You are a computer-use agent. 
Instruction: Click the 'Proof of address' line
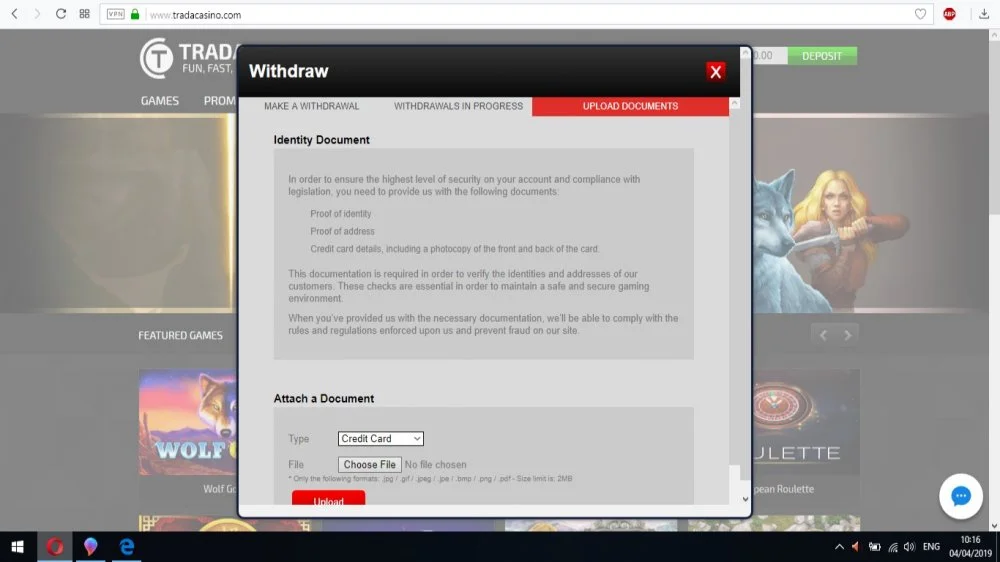click(342, 231)
